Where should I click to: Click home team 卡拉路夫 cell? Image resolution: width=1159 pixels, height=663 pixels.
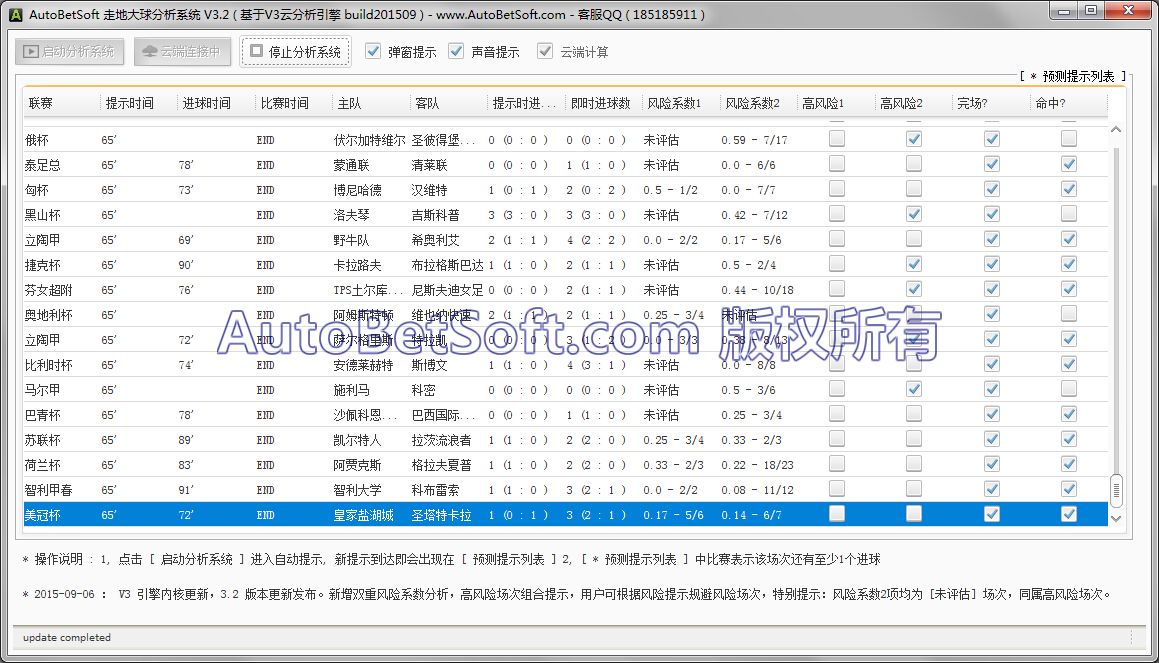357,265
